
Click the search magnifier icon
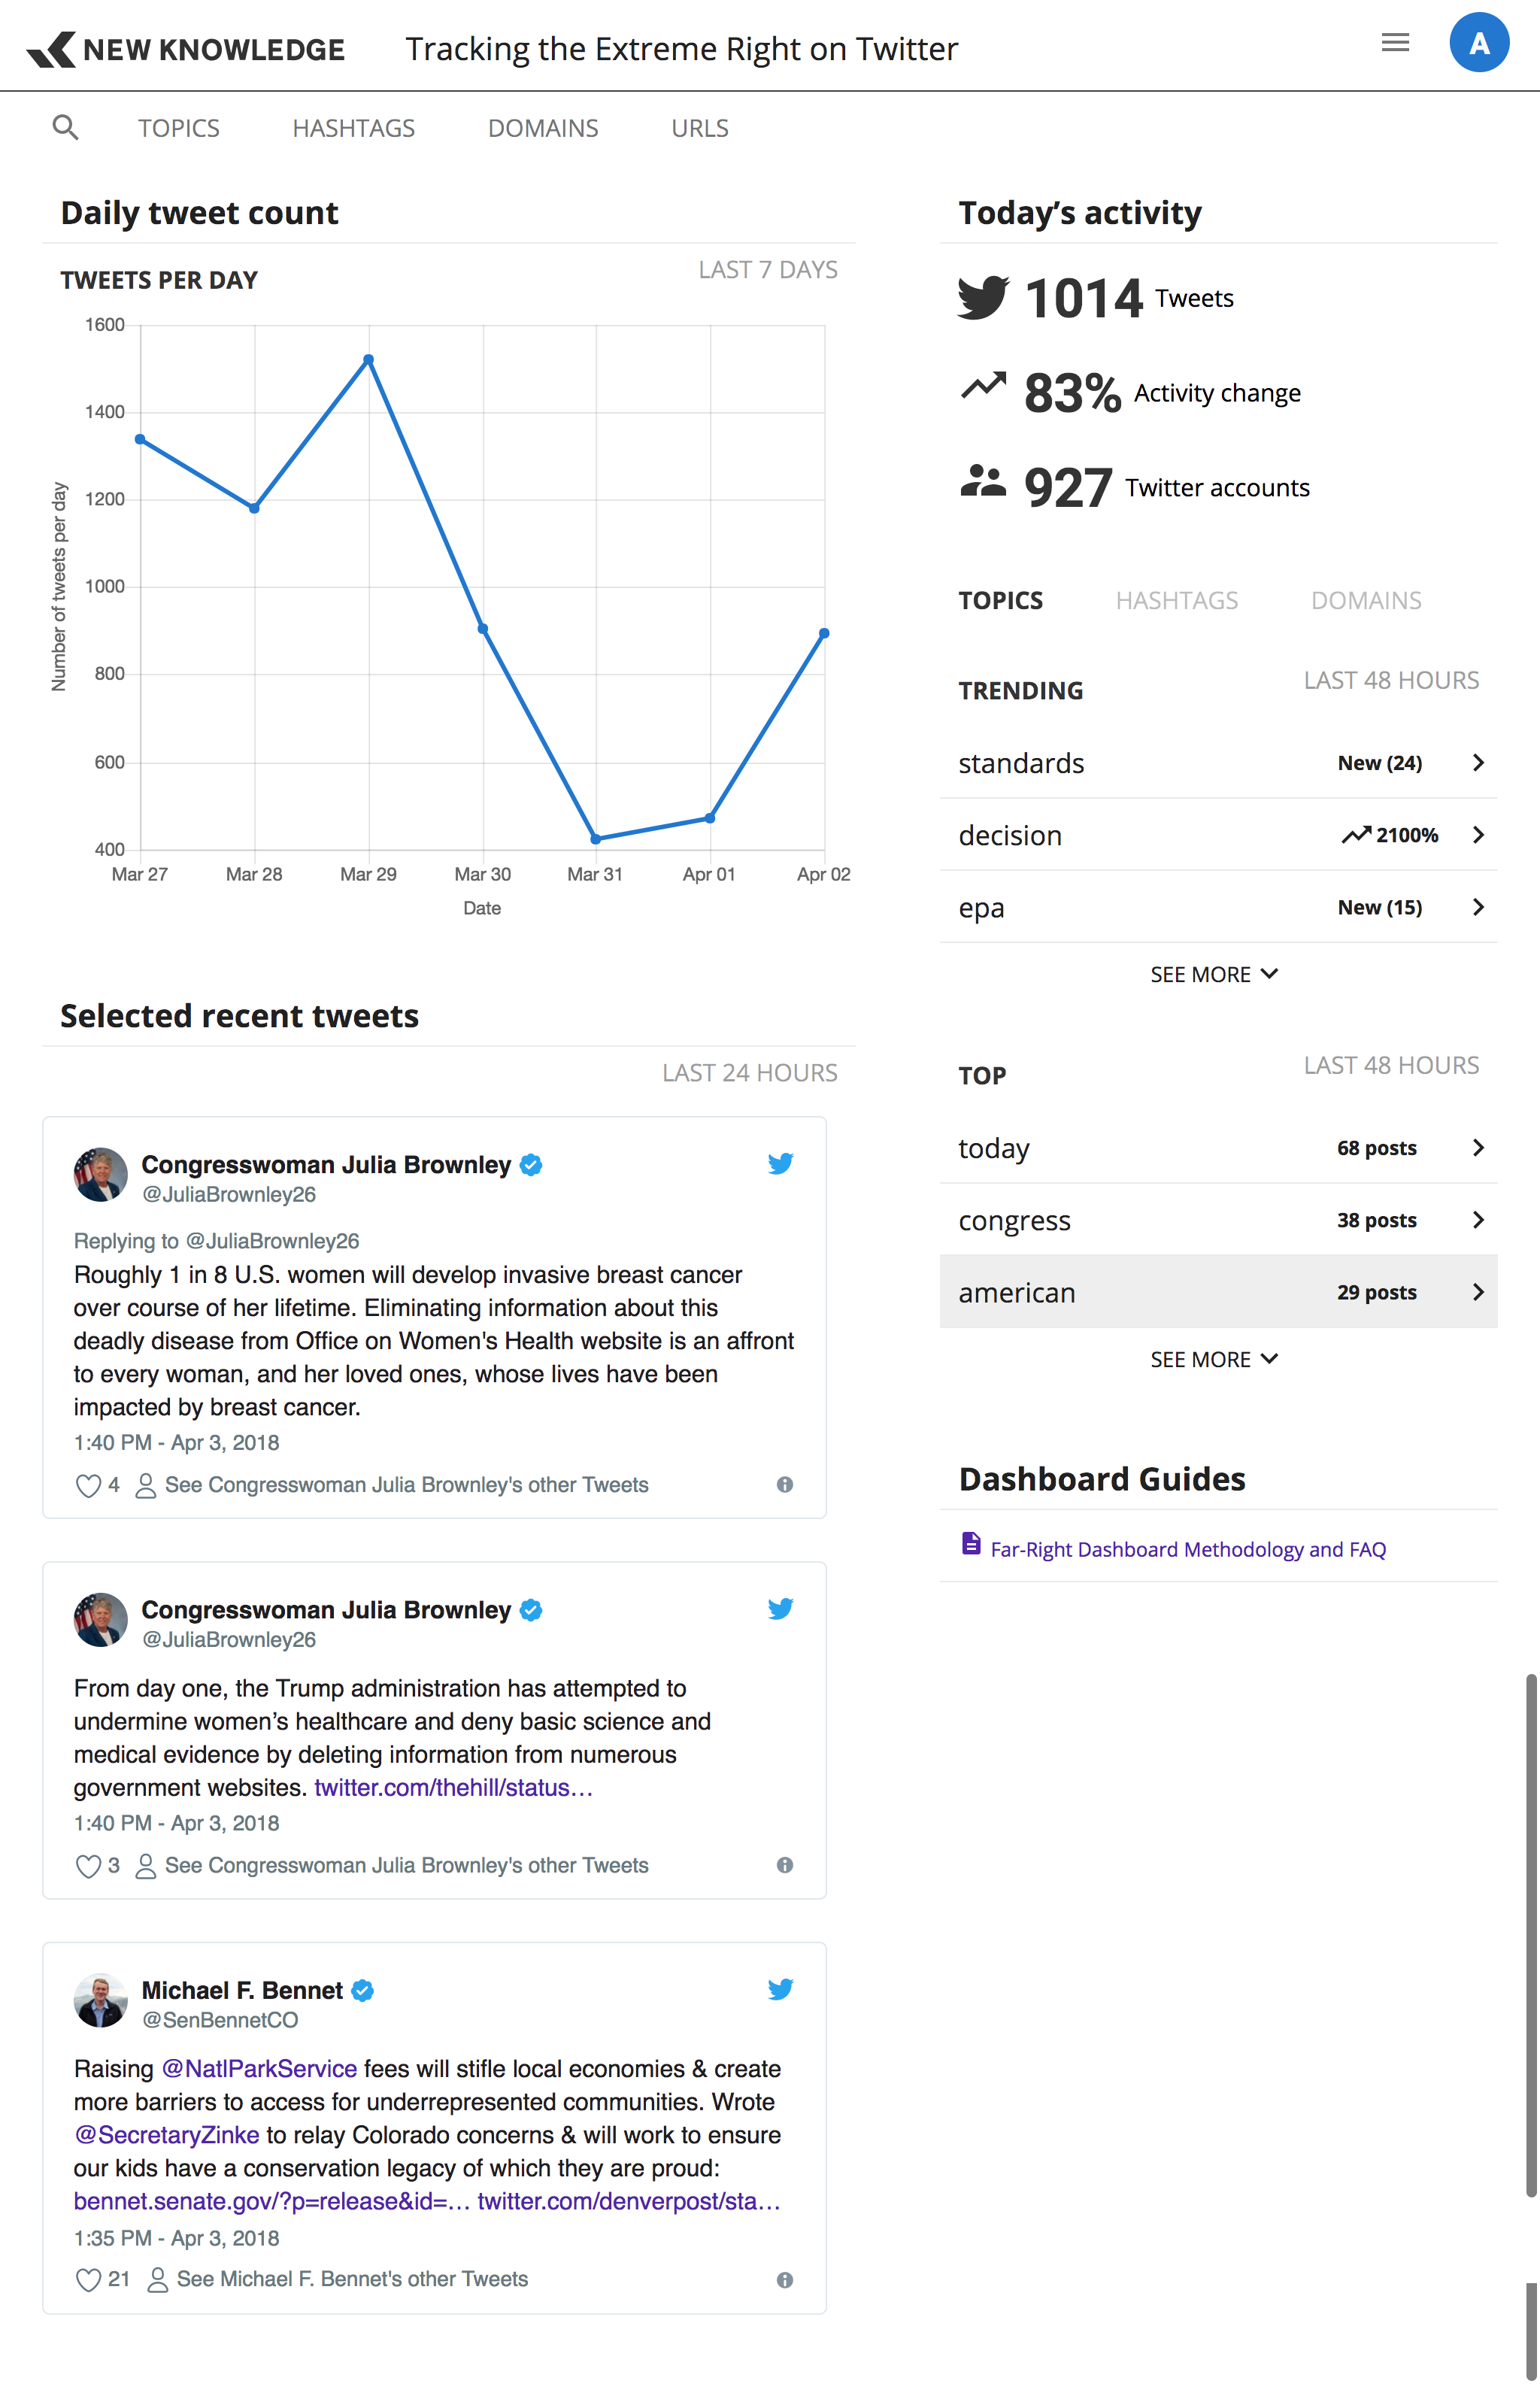pyautogui.click(x=65, y=127)
